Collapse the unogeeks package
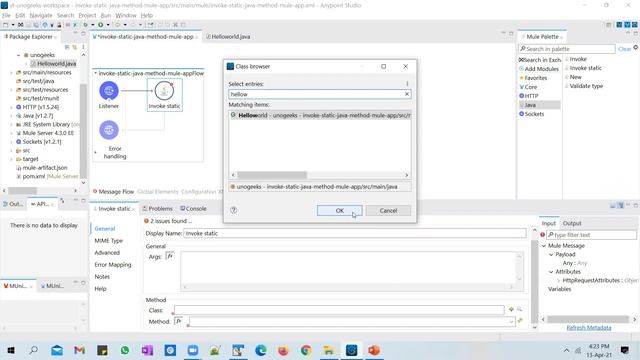 coord(18,55)
